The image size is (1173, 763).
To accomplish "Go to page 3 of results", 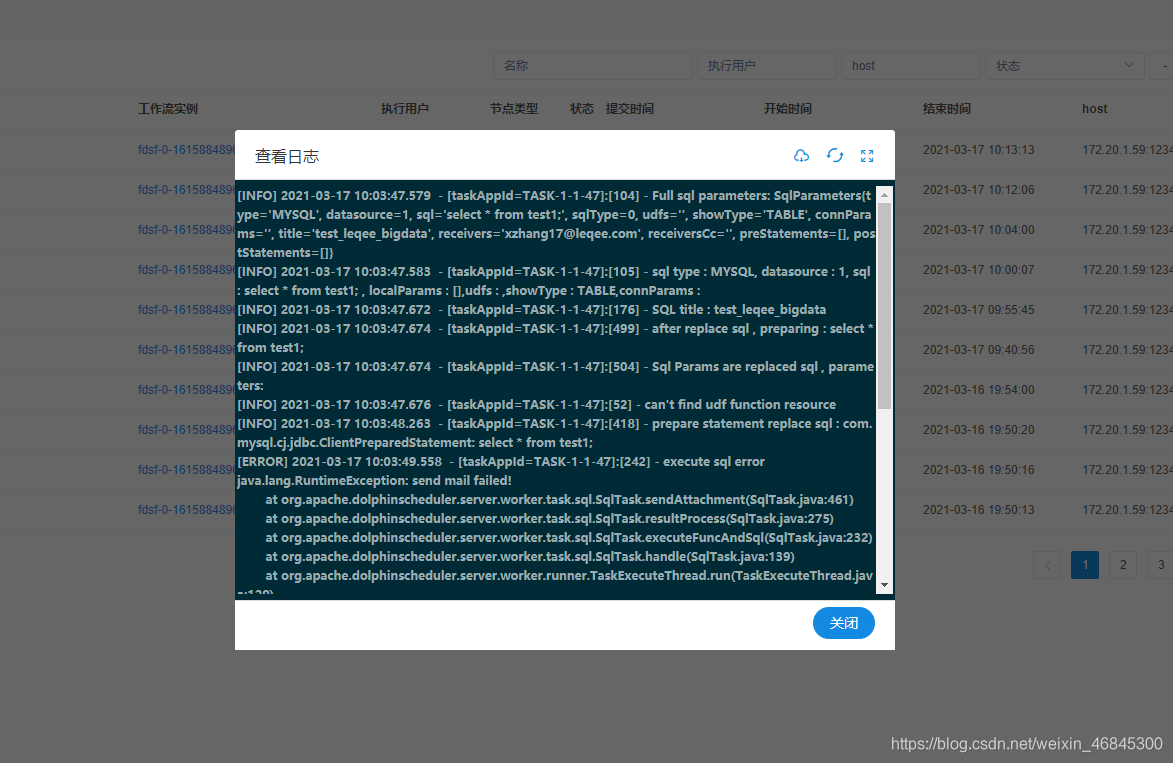I will (x=1159, y=565).
